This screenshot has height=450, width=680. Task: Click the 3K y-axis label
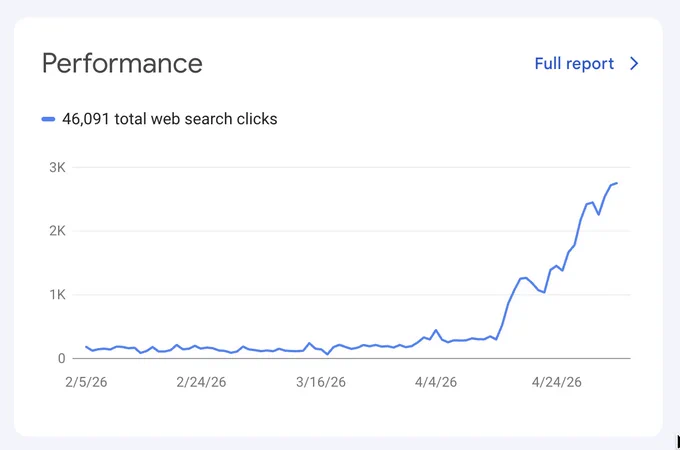(57, 167)
